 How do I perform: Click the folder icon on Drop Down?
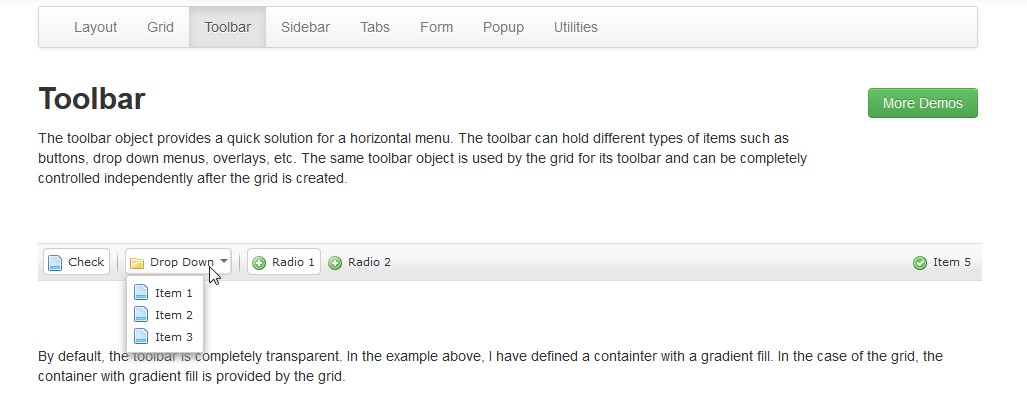pos(137,263)
